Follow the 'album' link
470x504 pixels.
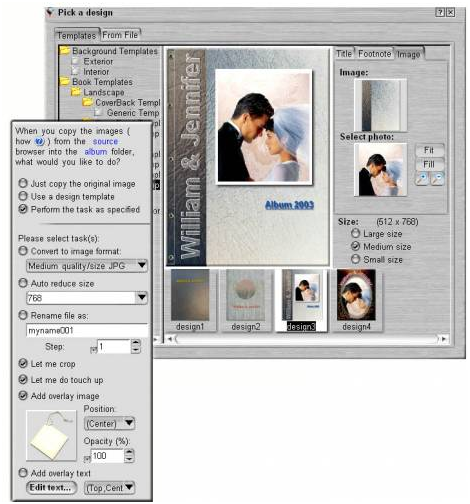pyautogui.click(x=96, y=152)
